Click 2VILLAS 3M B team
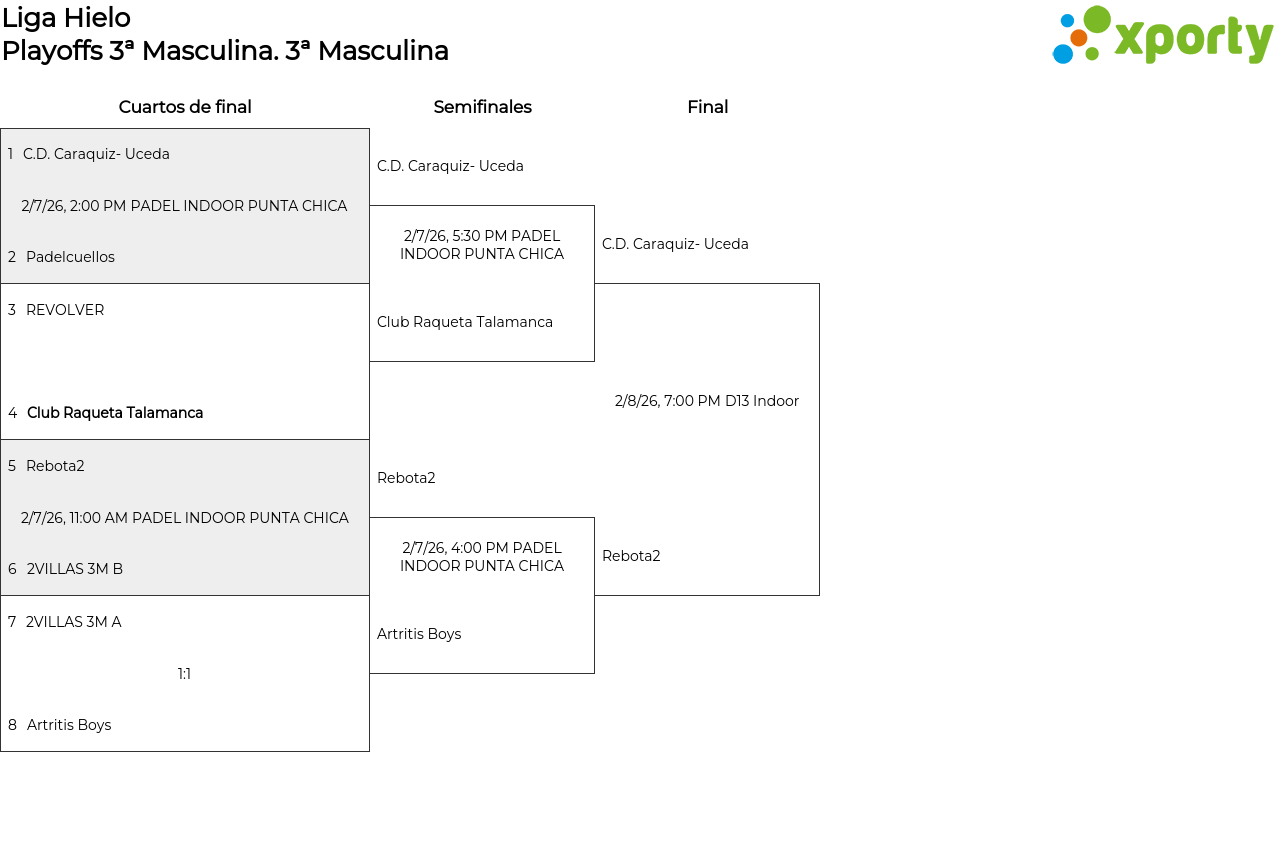Viewport: 1280px width, 850px height. (75, 569)
